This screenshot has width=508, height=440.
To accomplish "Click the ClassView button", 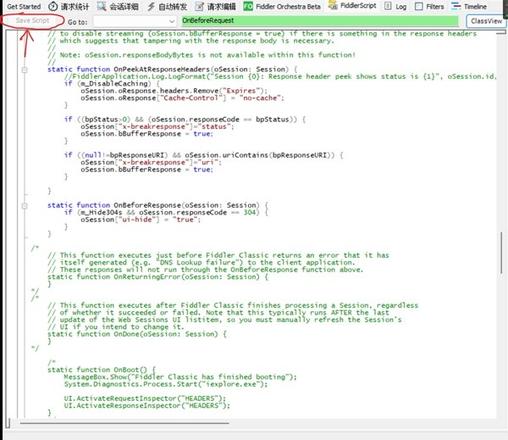I will click(486, 21).
